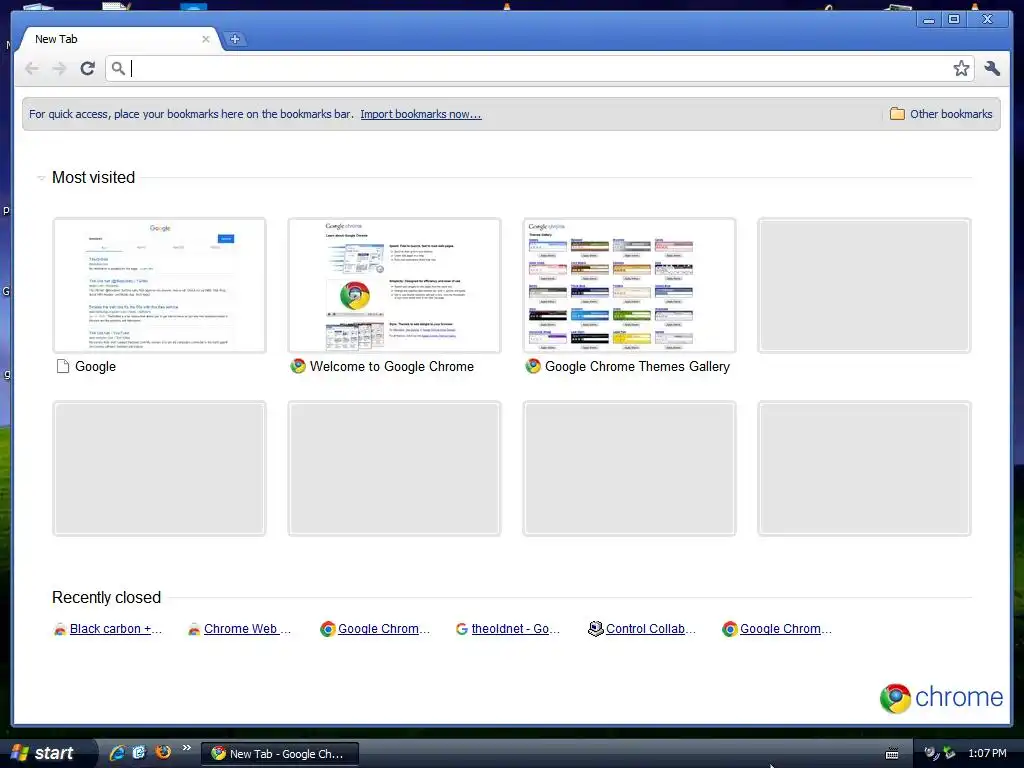Click the taskbar clock showing 1:07 PM
The width and height of the screenshot is (1024, 768).
[x=987, y=753]
